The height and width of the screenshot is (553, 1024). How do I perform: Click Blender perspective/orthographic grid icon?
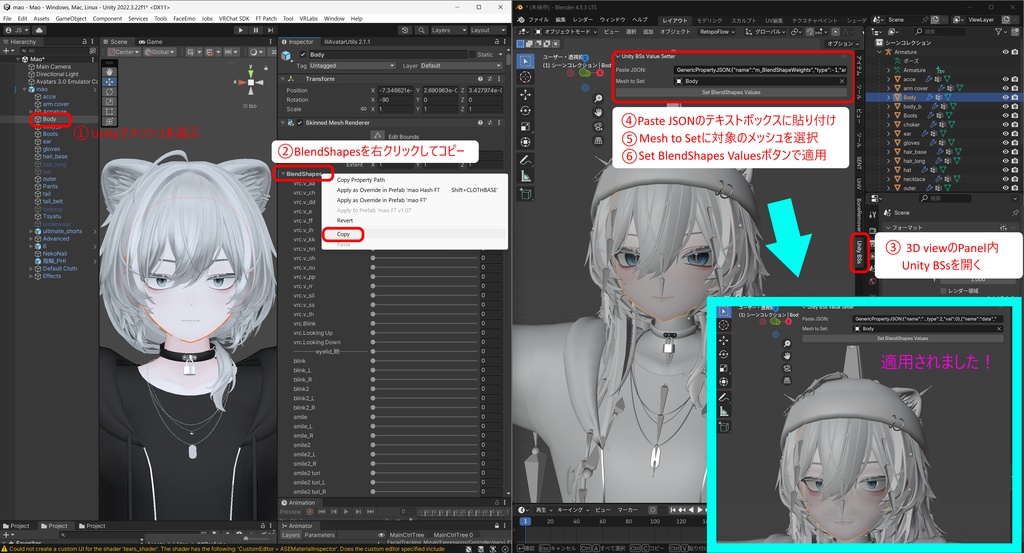(x=598, y=141)
